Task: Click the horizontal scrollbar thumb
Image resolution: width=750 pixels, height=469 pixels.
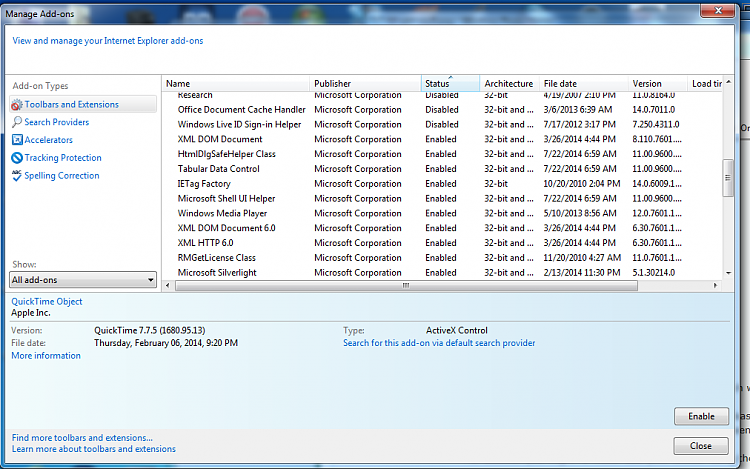Action: pyautogui.click(x=407, y=285)
